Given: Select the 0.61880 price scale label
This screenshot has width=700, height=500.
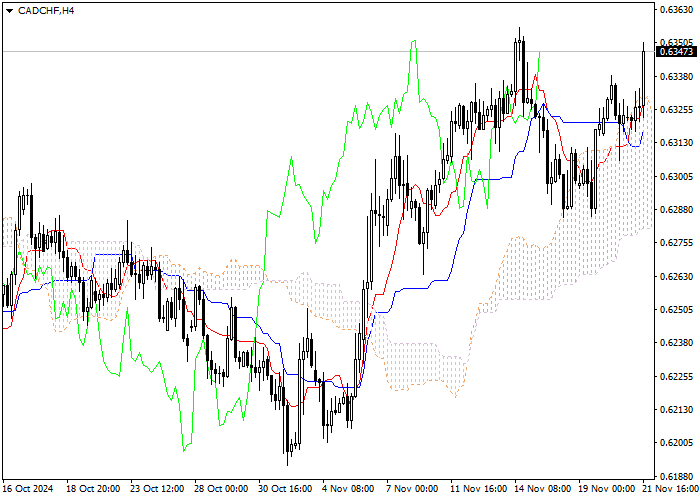Looking at the screenshot, I should [x=676, y=476].
